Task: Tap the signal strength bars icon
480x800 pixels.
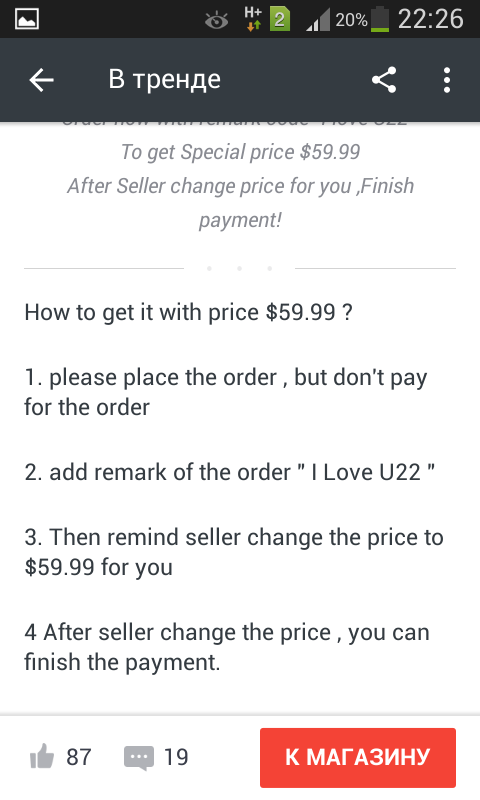Action: [318, 21]
